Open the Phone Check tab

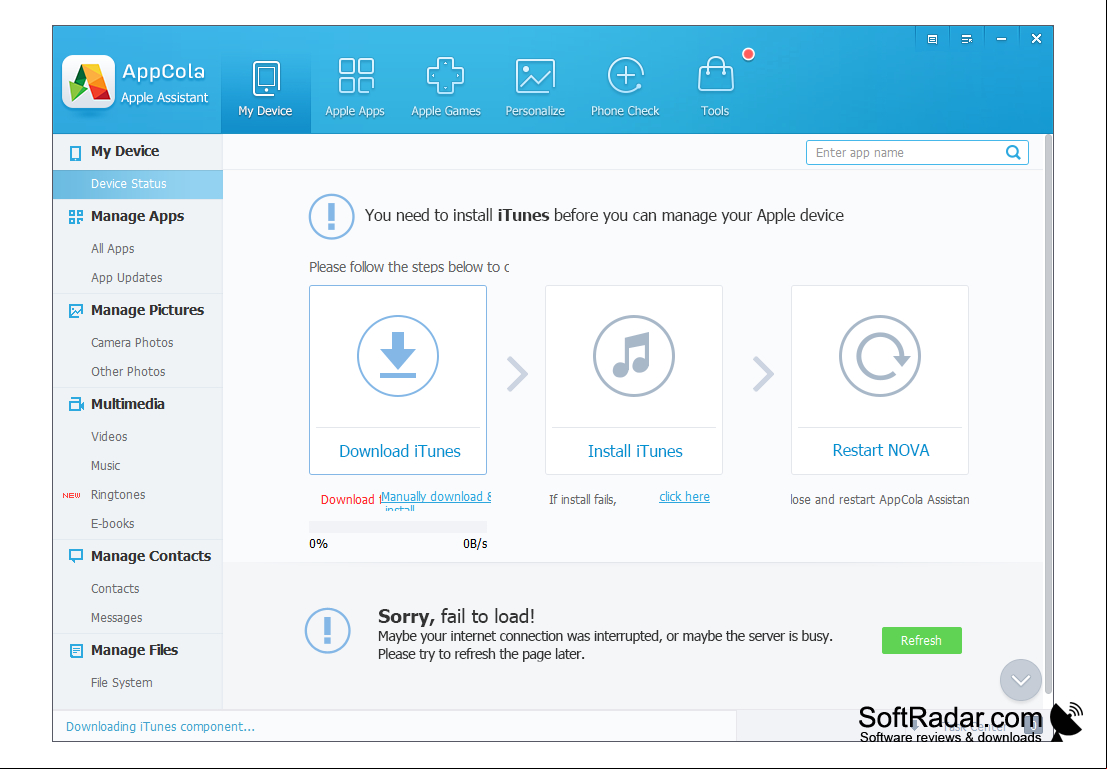click(x=625, y=89)
